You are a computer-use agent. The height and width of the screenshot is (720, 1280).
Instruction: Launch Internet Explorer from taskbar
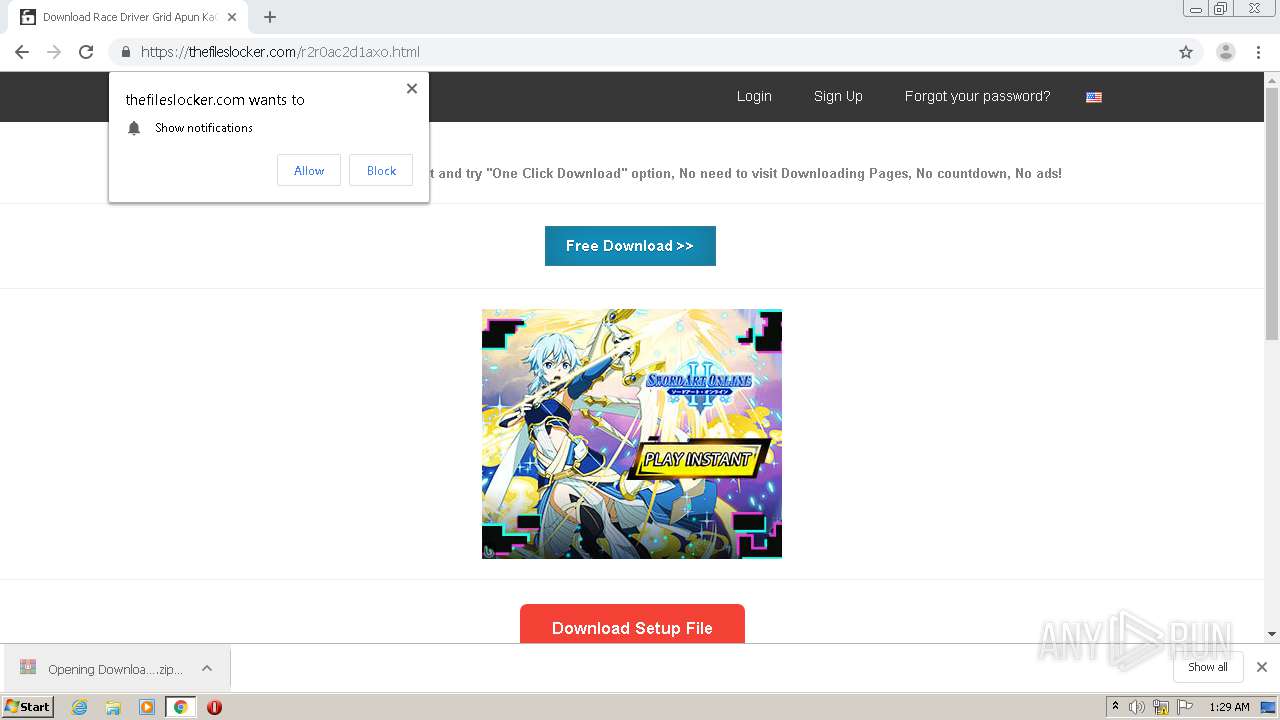click(x=79, y=707)
